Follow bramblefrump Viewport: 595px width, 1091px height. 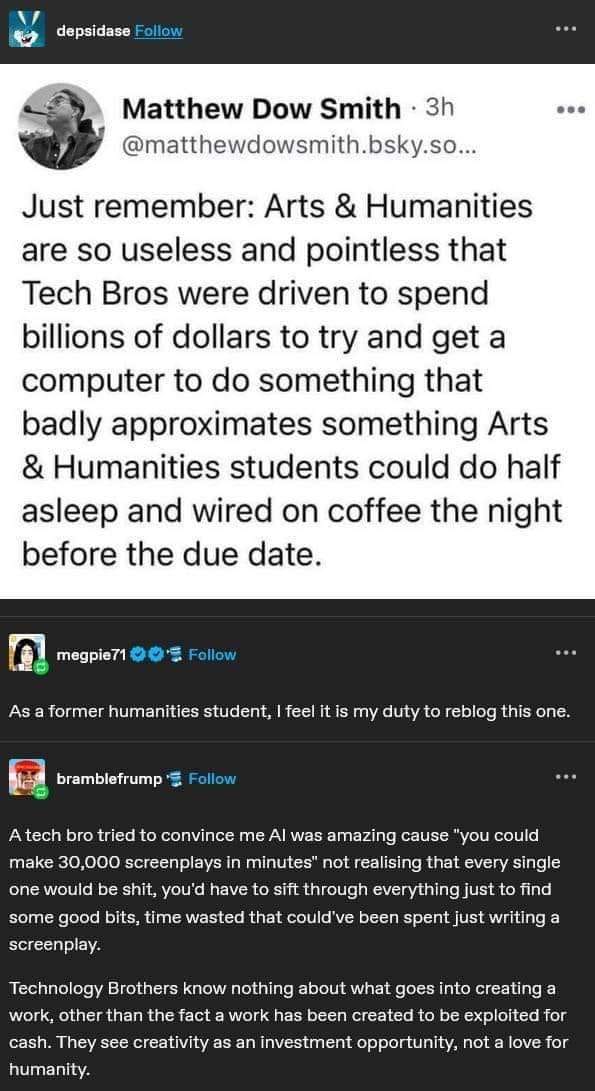tap(212, 779)
